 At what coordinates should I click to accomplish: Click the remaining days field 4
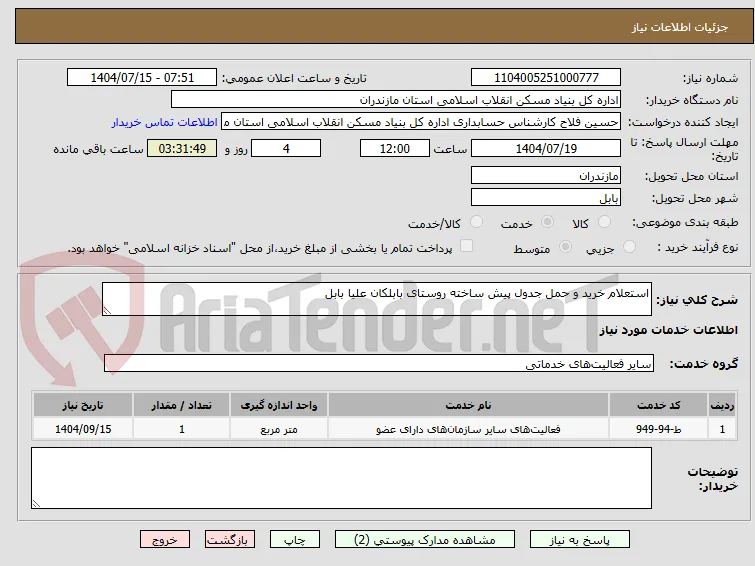[x=286, y=148]
